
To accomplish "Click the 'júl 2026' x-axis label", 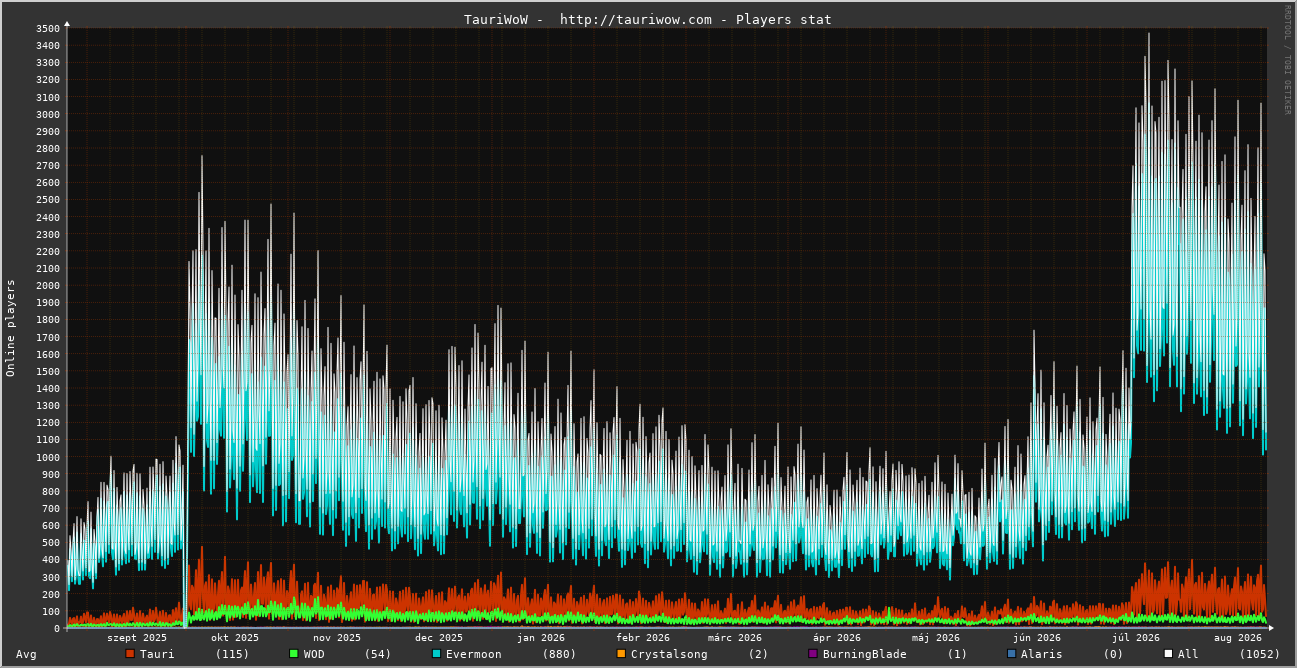I will pos(1136,638).
